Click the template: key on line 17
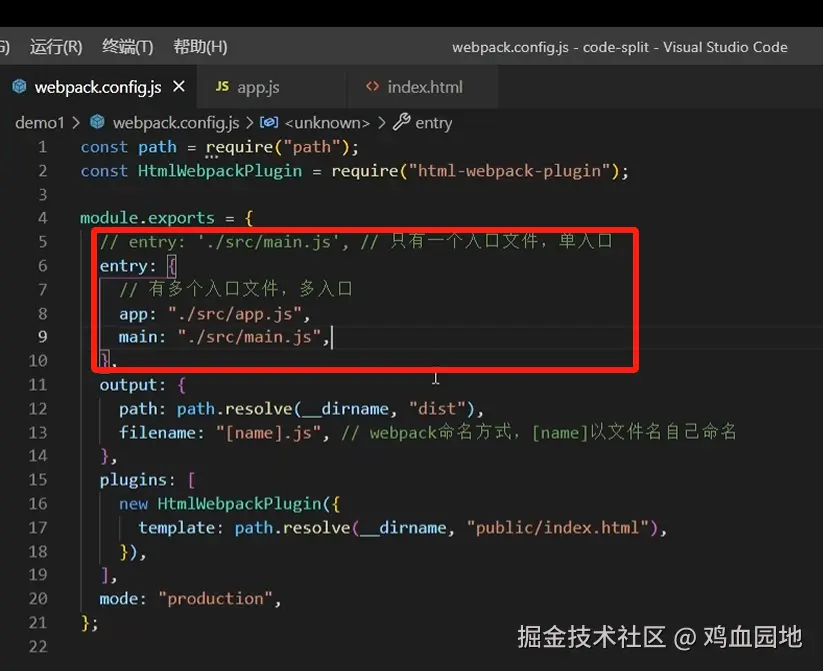 (181, 528)
